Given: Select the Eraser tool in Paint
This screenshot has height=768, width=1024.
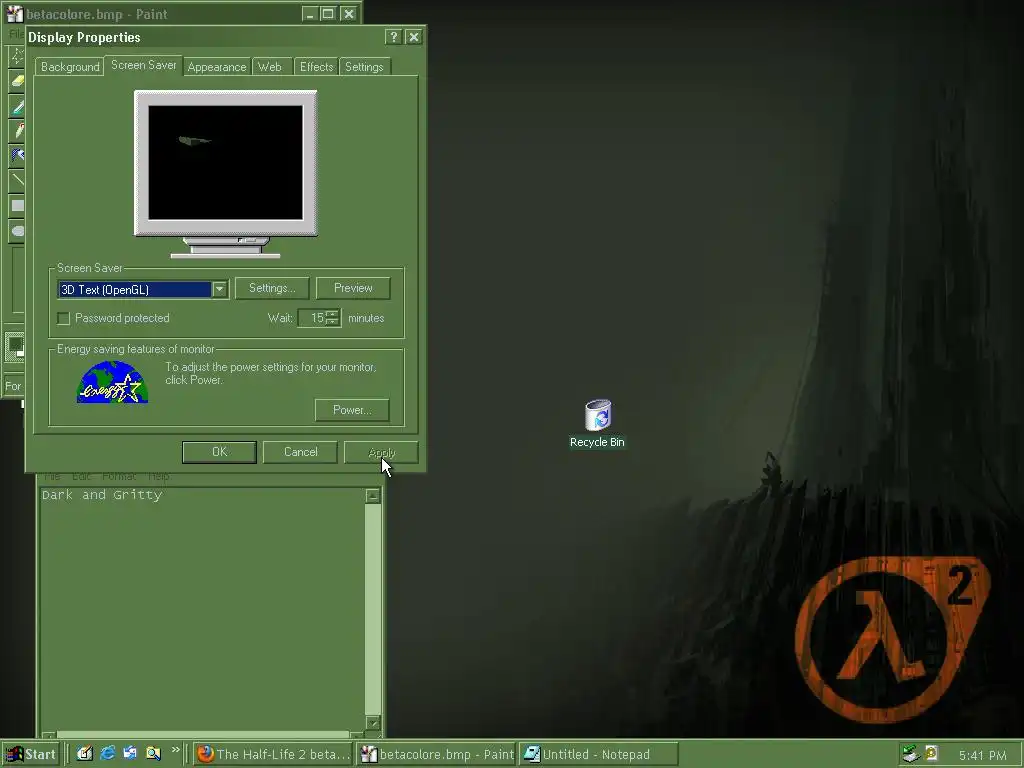Looking at the screenshot, I should pyautogui.click(x=17, y=80).
